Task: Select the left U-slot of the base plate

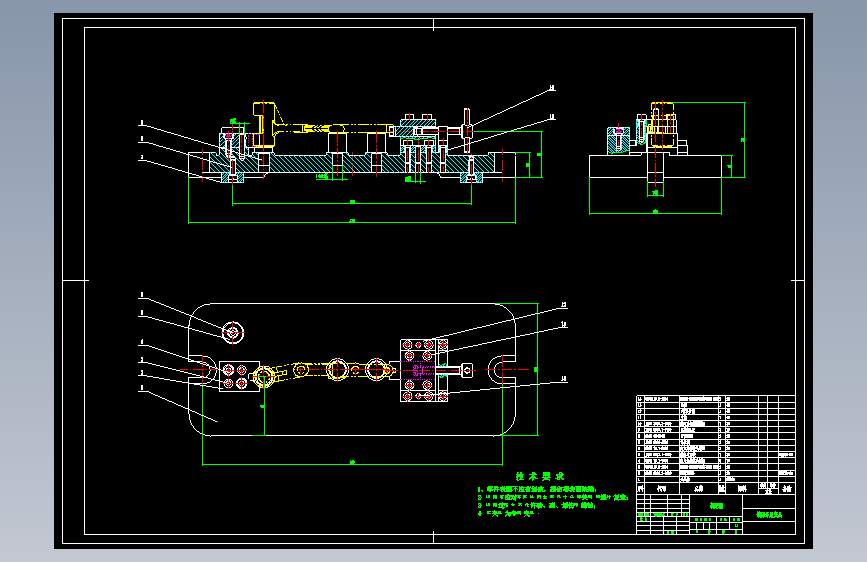Action: (202, 370)
